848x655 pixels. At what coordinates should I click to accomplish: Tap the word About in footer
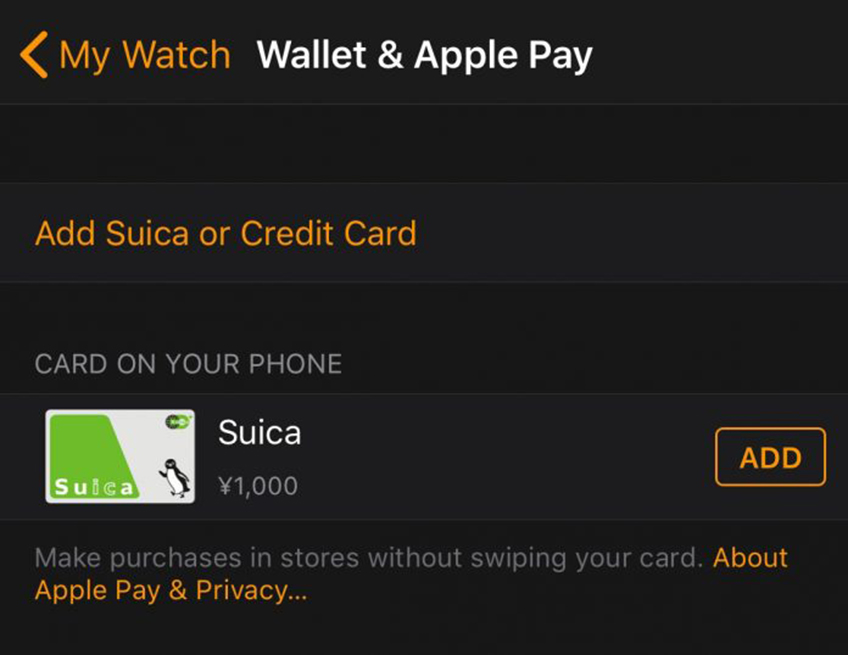click(751, 558)
